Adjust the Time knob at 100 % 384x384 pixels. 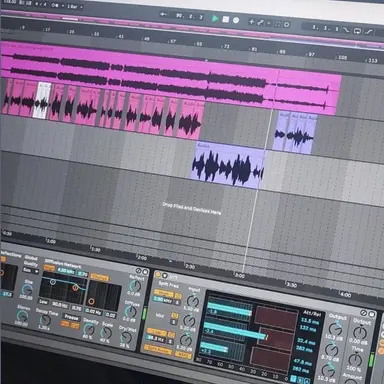pyautogui.click(x=355, y=359)
